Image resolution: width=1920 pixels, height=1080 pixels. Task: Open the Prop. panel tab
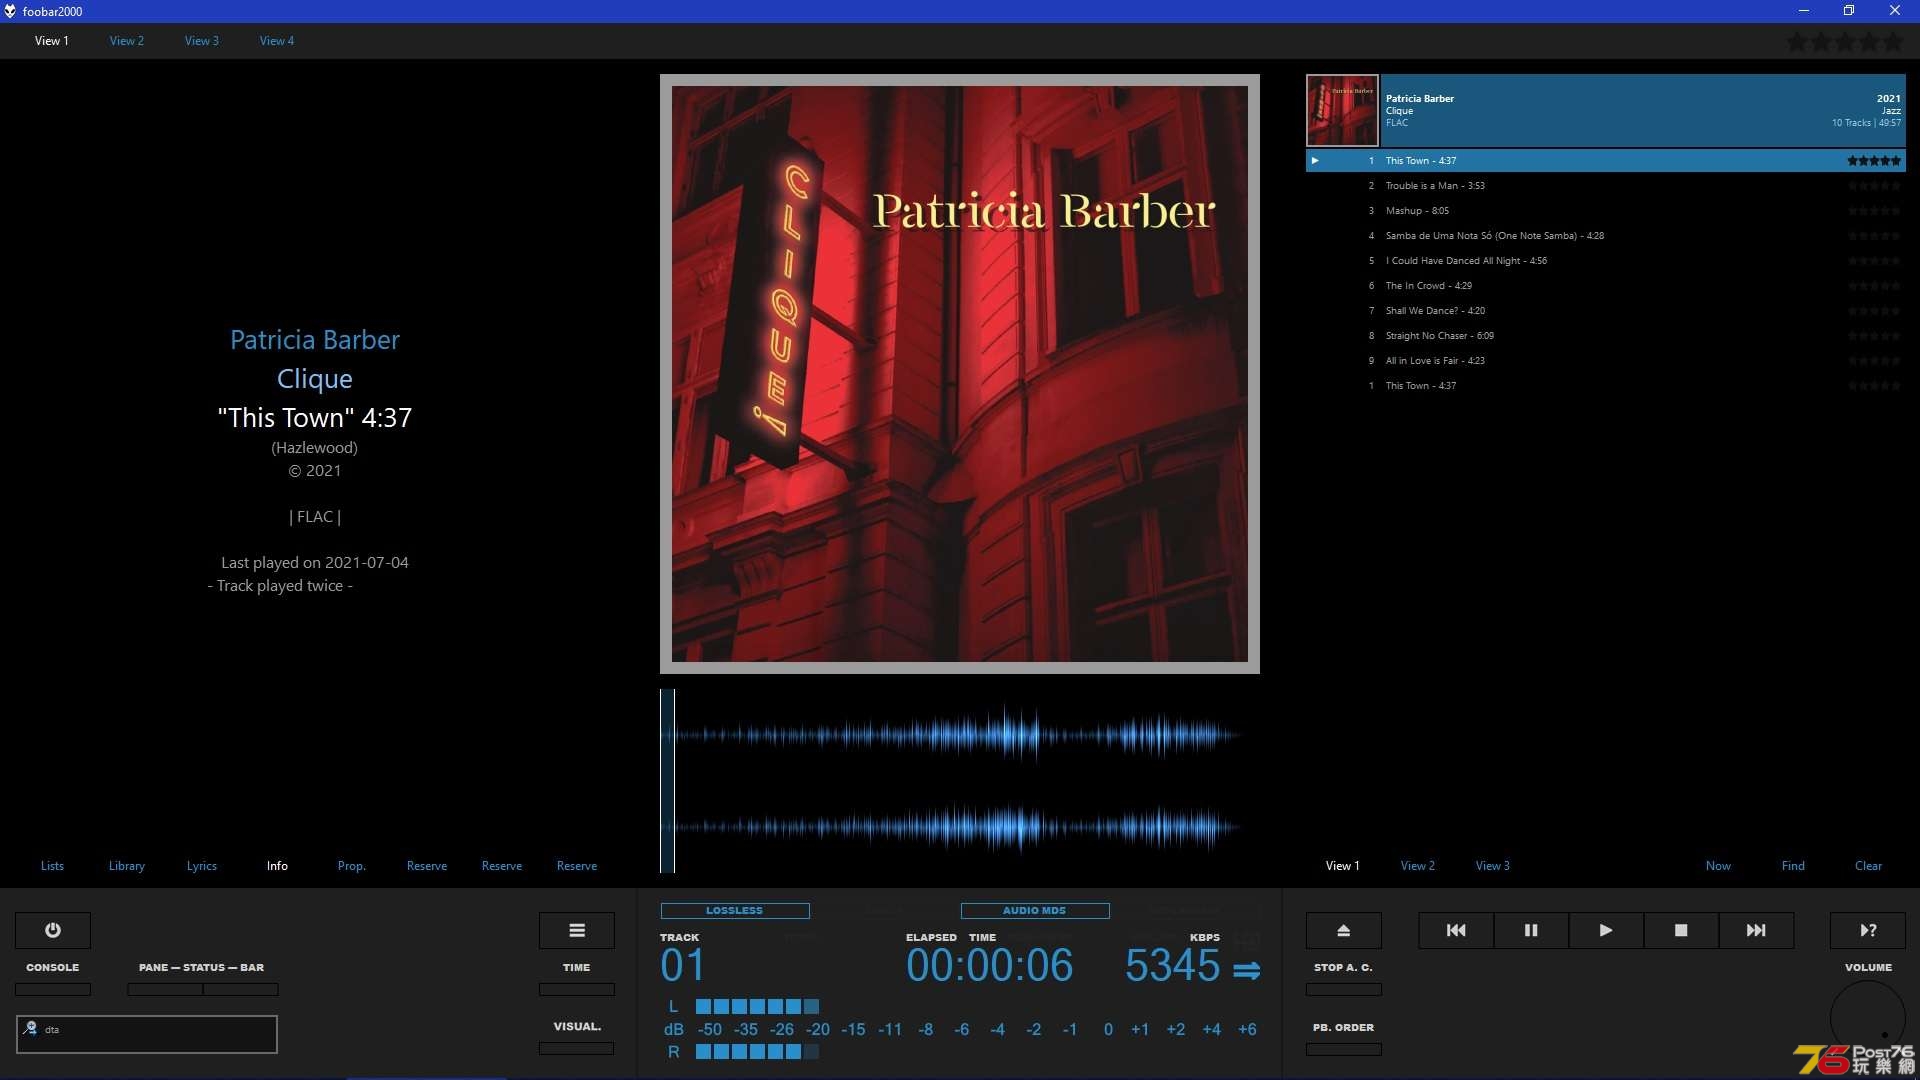(352, 866)
